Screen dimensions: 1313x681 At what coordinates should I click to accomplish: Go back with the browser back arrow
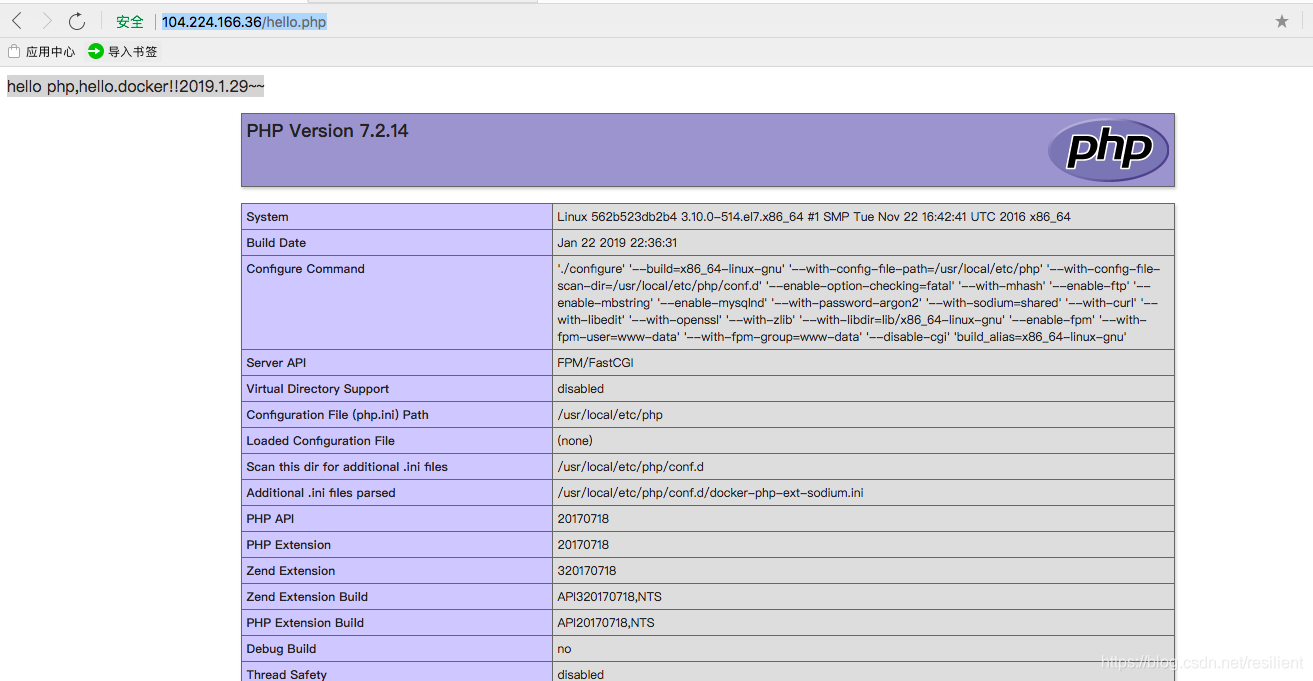tap(17, 21)
